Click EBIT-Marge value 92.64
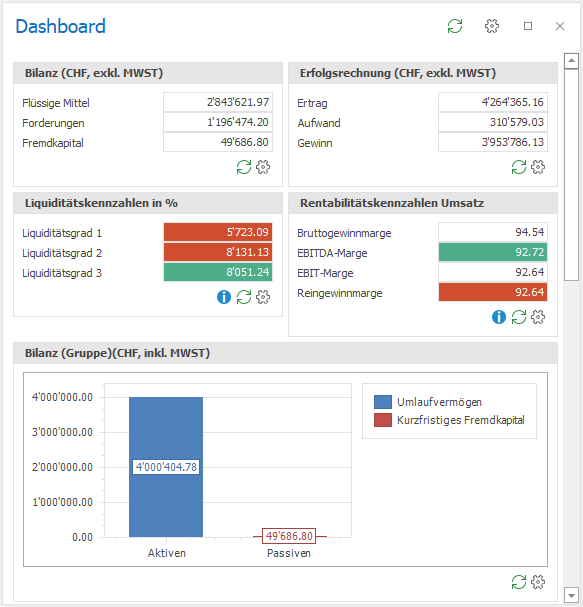The image size is (583, 607). coord(493,272)
